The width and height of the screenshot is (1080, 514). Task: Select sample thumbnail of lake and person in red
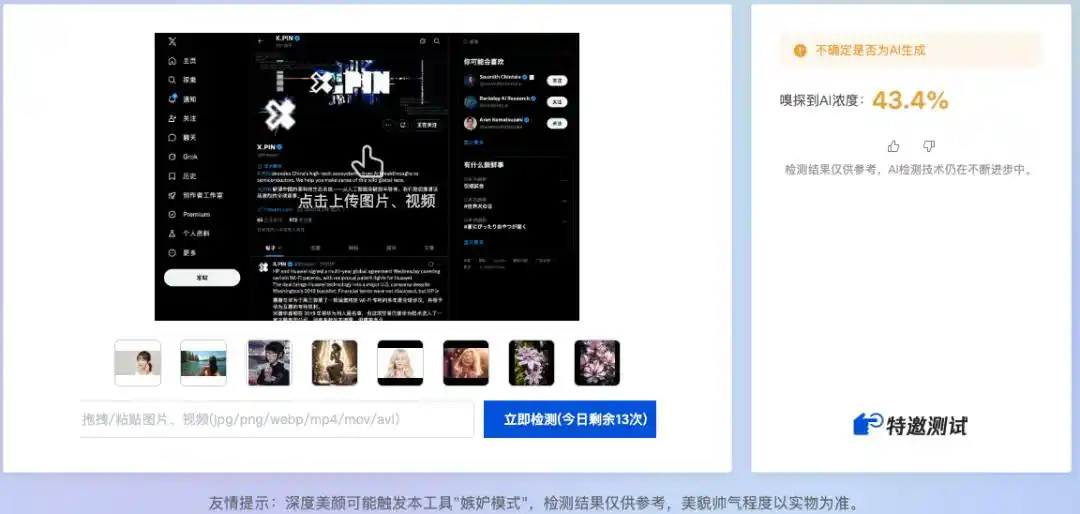pos(203,363)
